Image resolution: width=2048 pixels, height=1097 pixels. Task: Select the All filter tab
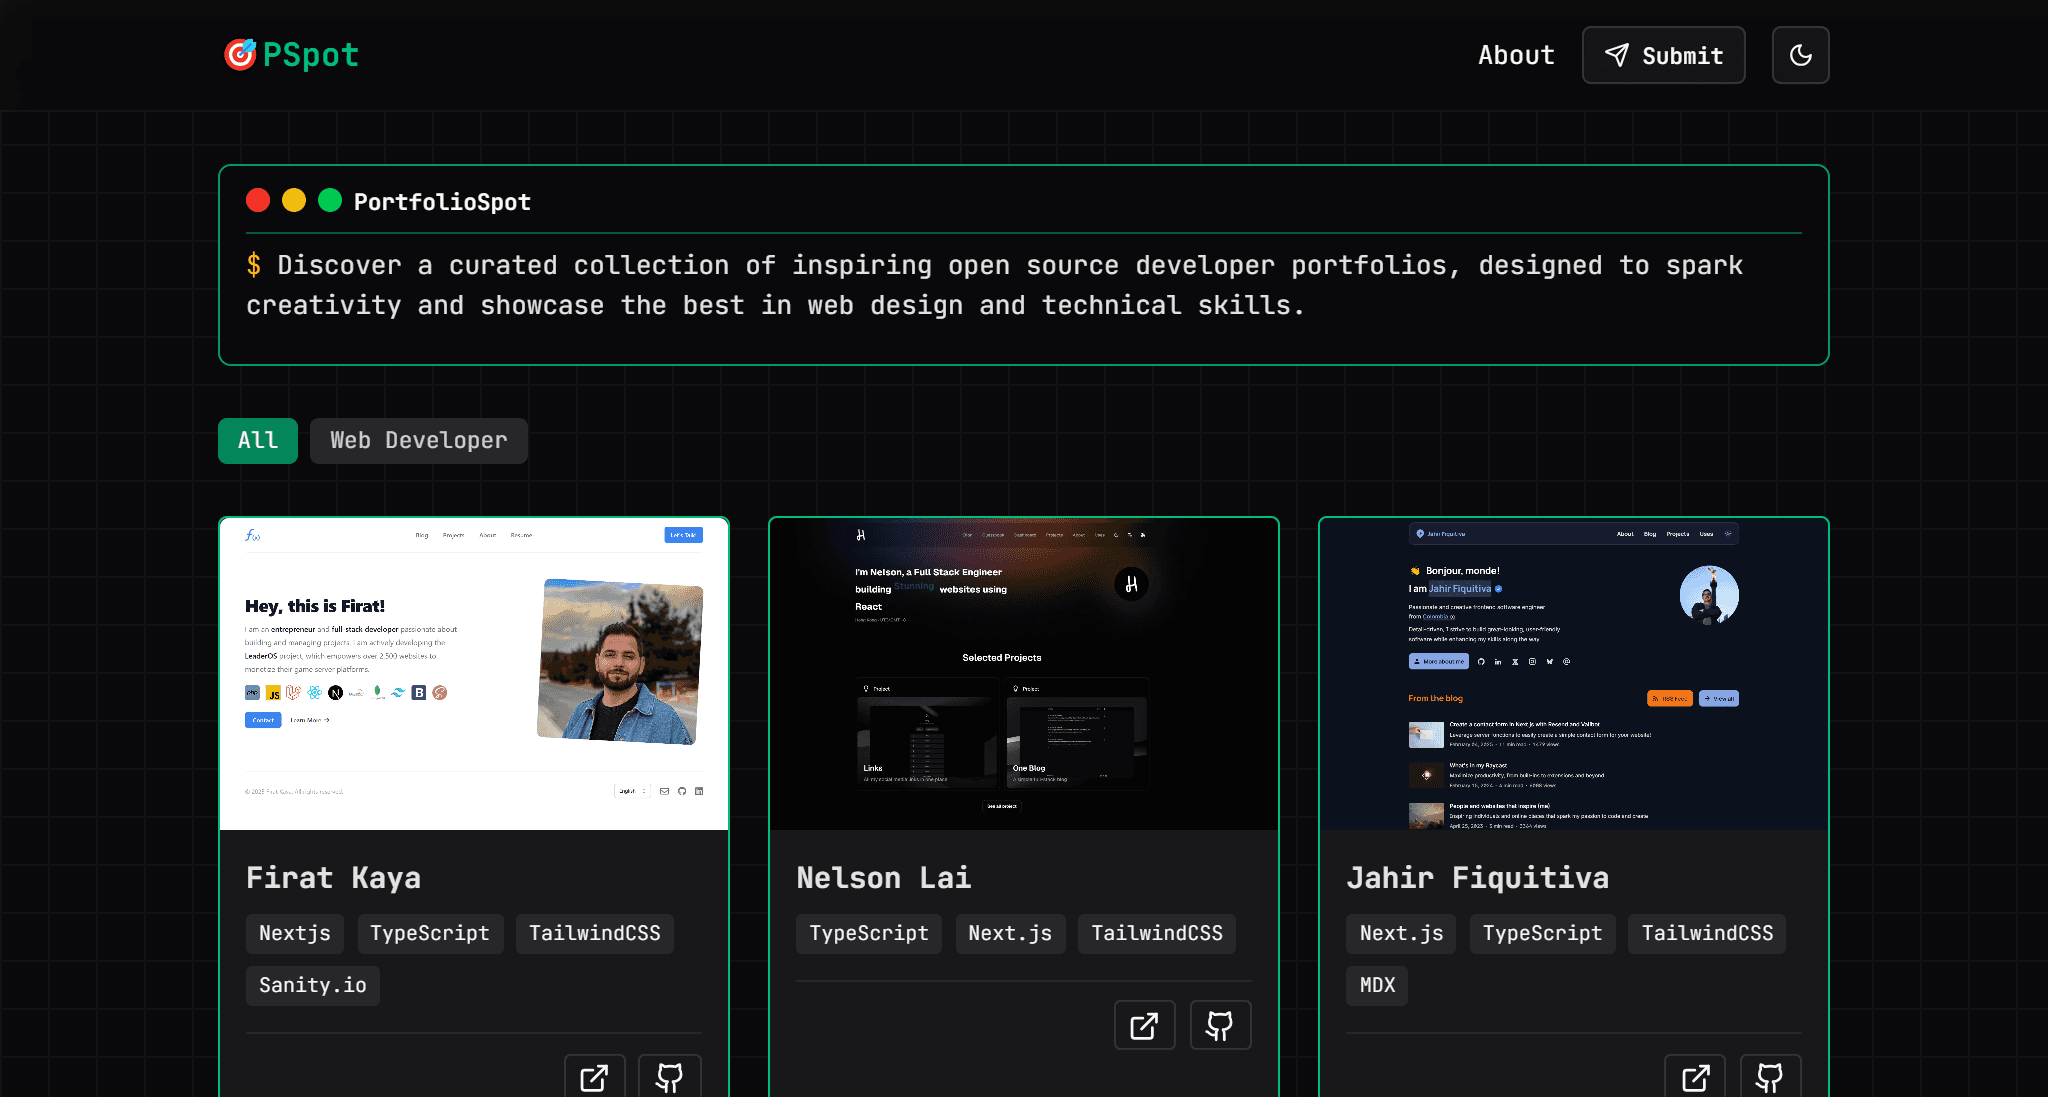click(258, 441)
